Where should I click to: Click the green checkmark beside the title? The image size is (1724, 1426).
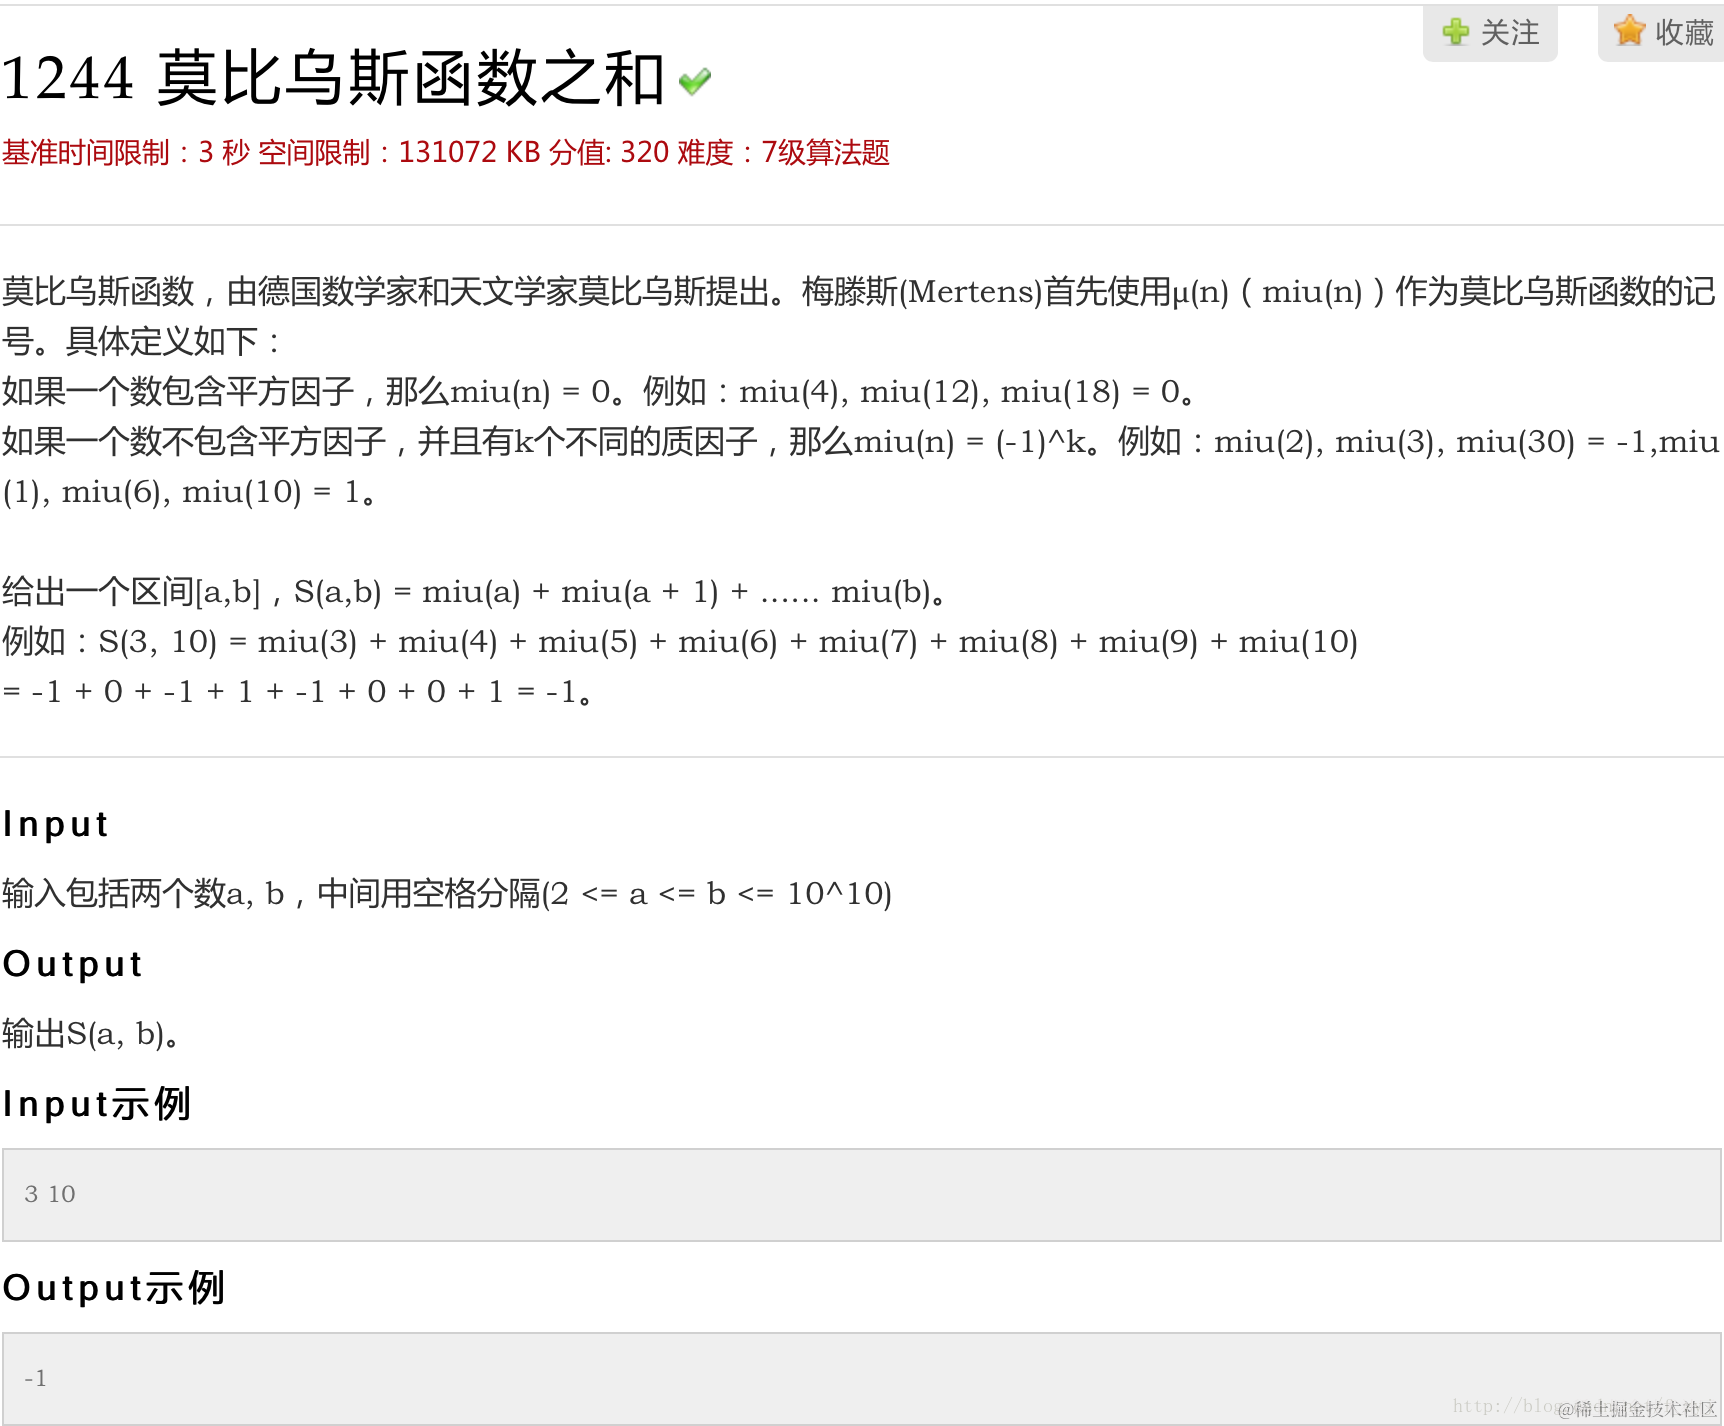(694, 81)
